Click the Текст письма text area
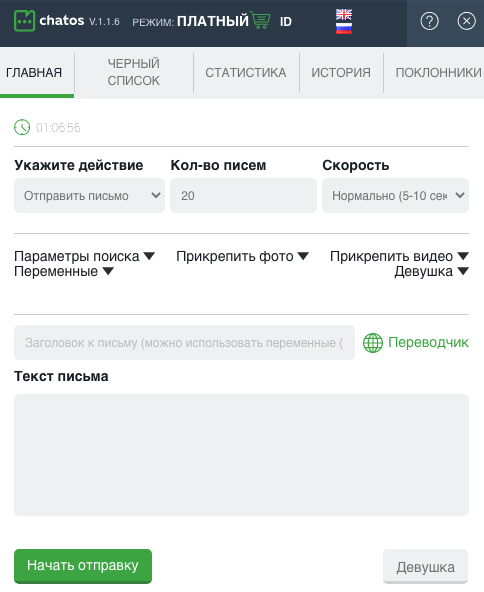The width and height of the screenshot is (484, 592). 241,455
